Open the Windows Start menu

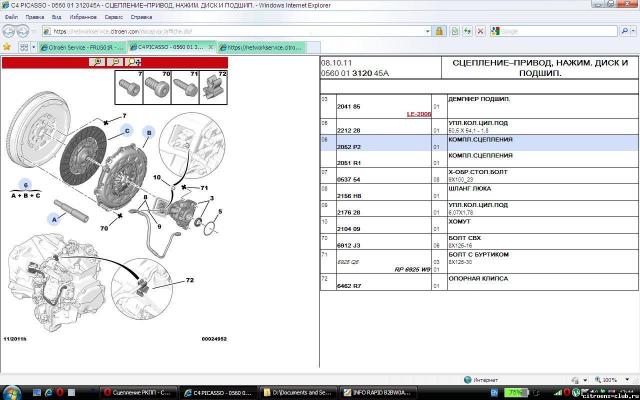[10, 391]
